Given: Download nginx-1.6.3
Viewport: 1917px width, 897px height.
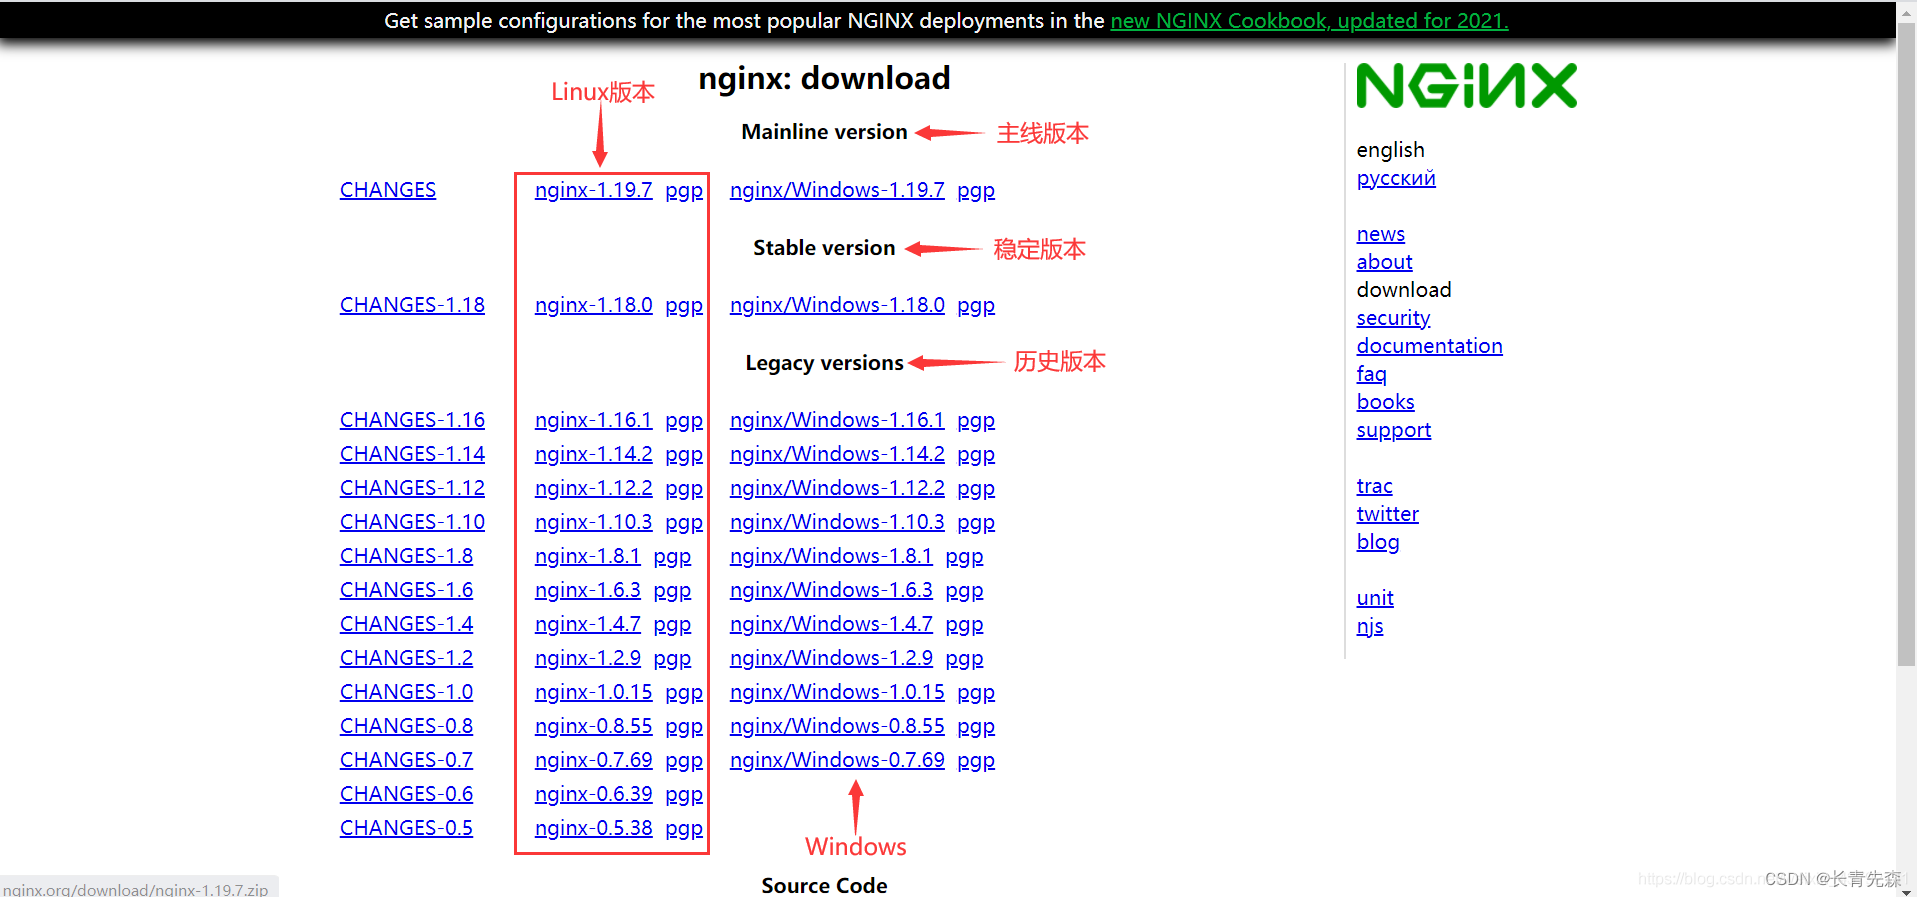Looking at the screenshot, I should pyautogui.click(x=587, y=590).
